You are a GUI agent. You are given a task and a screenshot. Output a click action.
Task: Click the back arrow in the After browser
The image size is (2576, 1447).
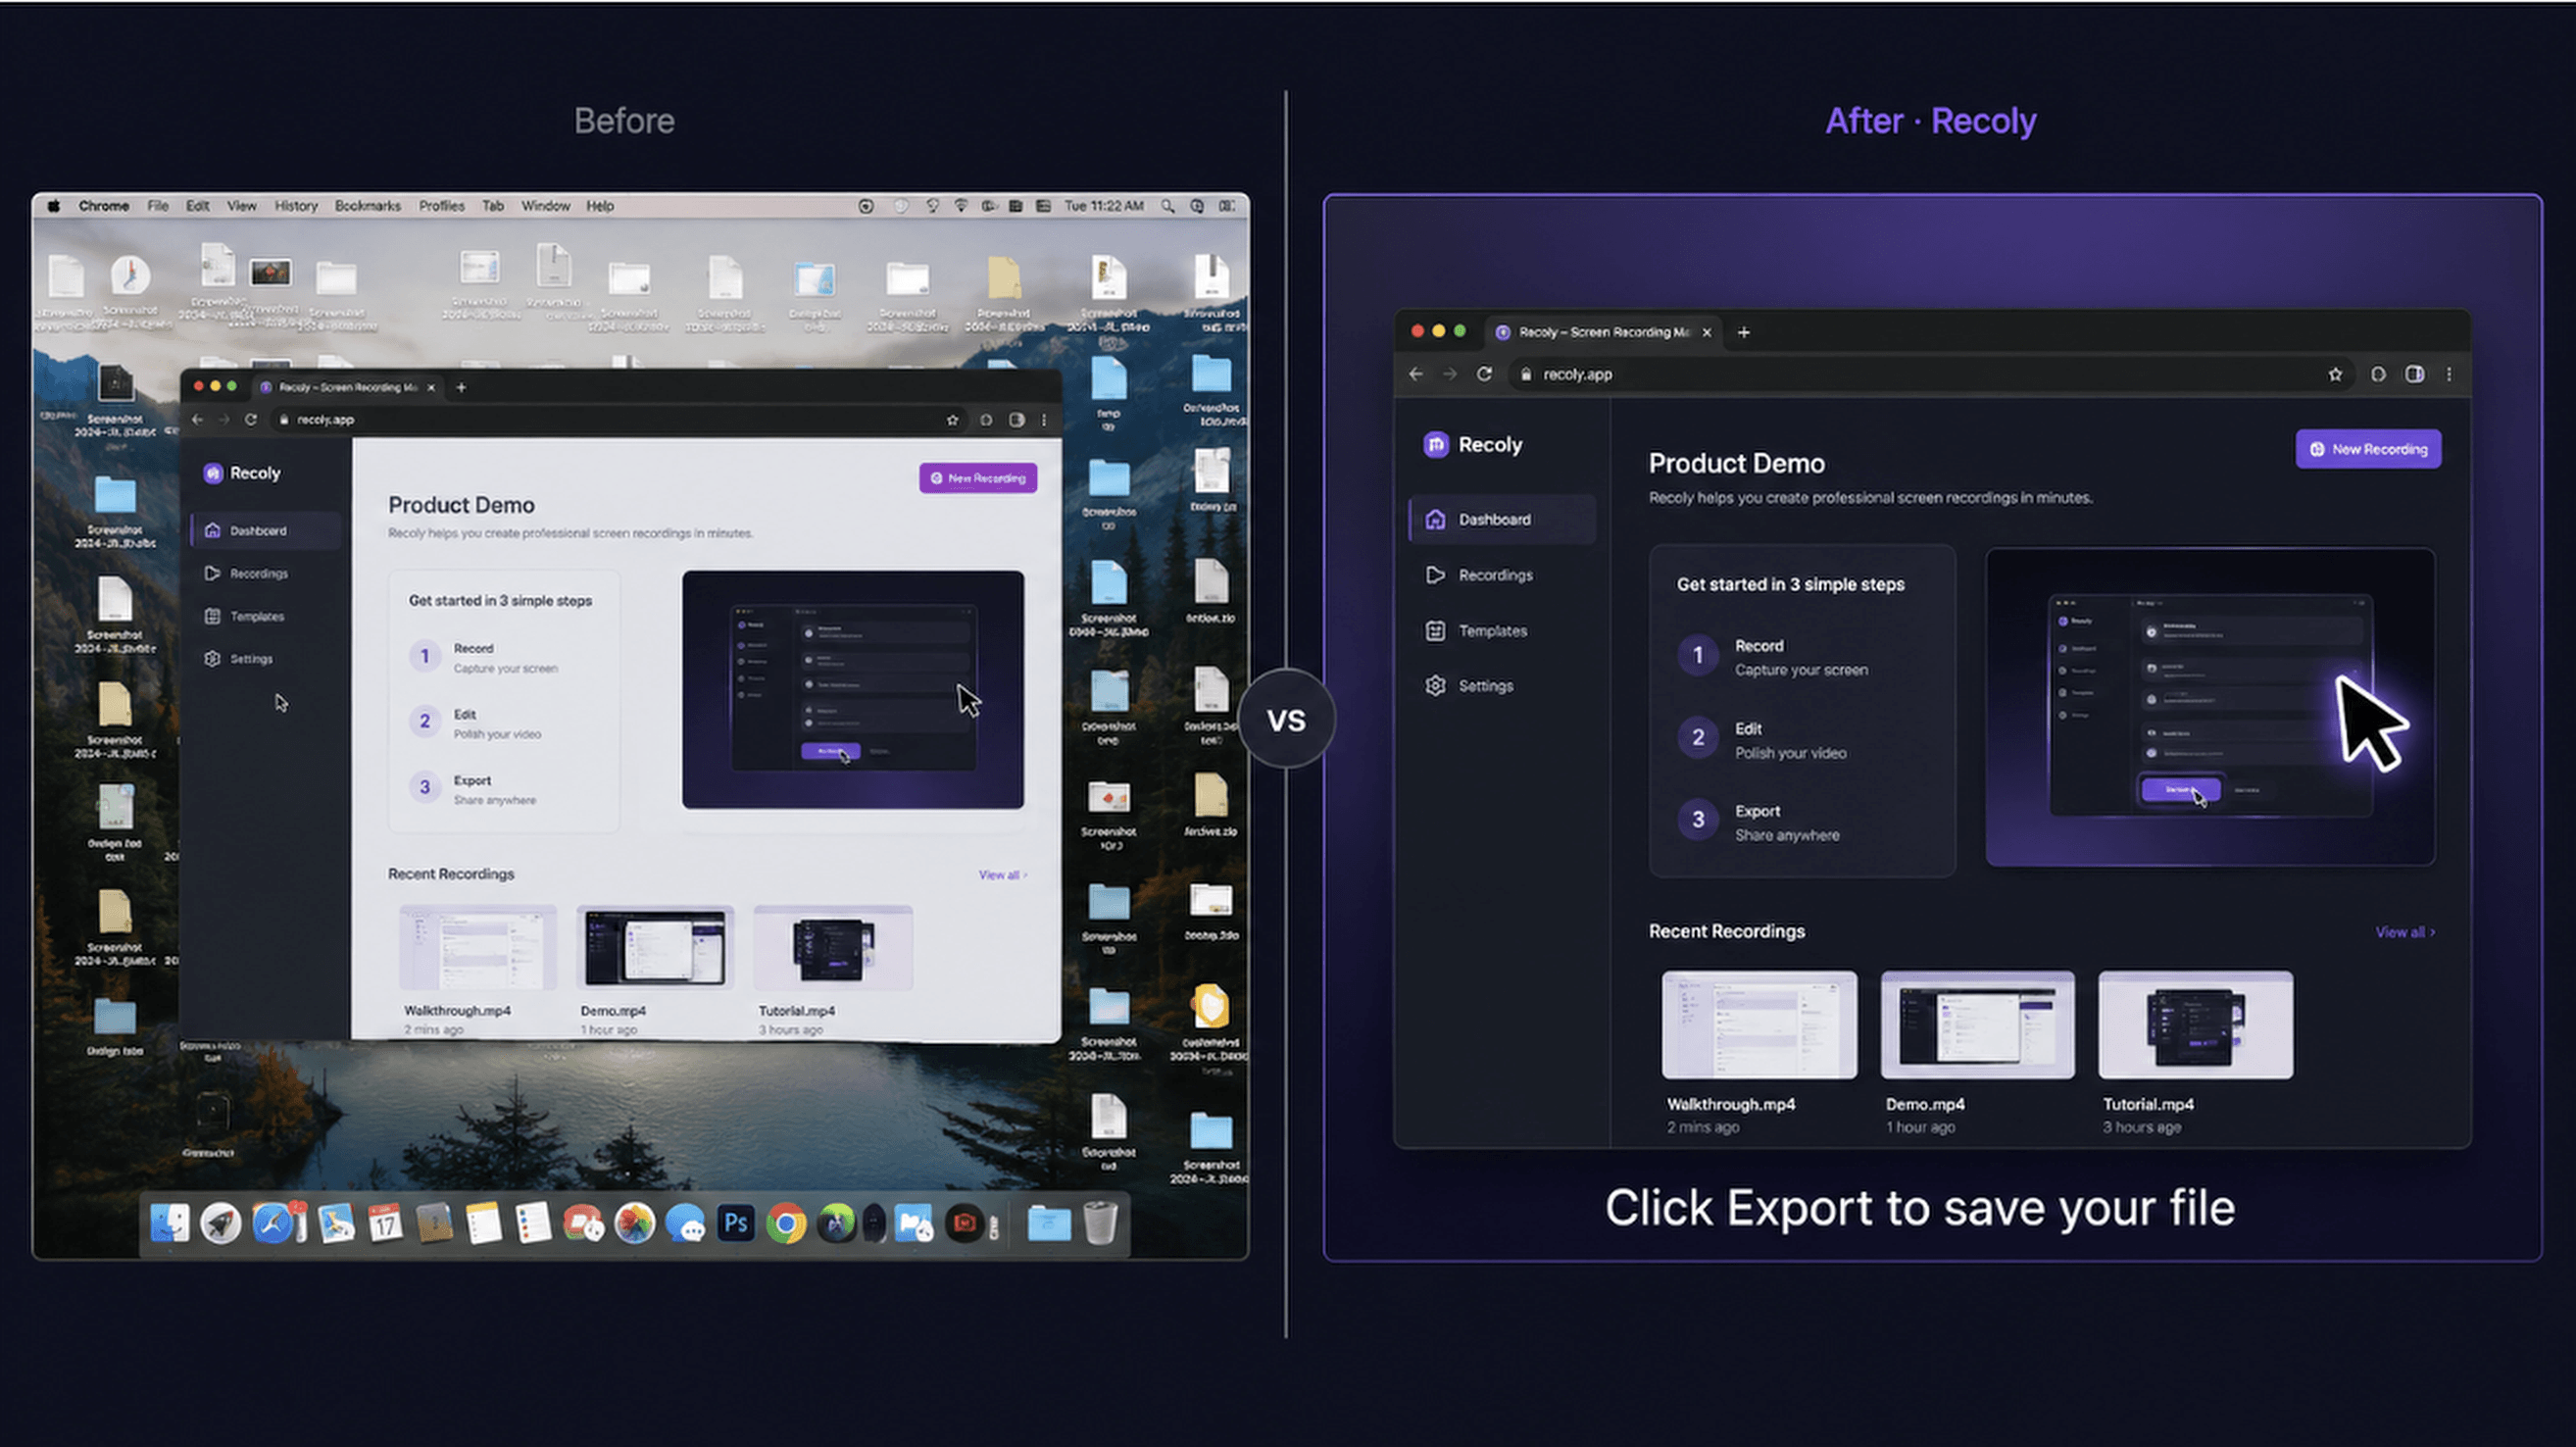1416,374
